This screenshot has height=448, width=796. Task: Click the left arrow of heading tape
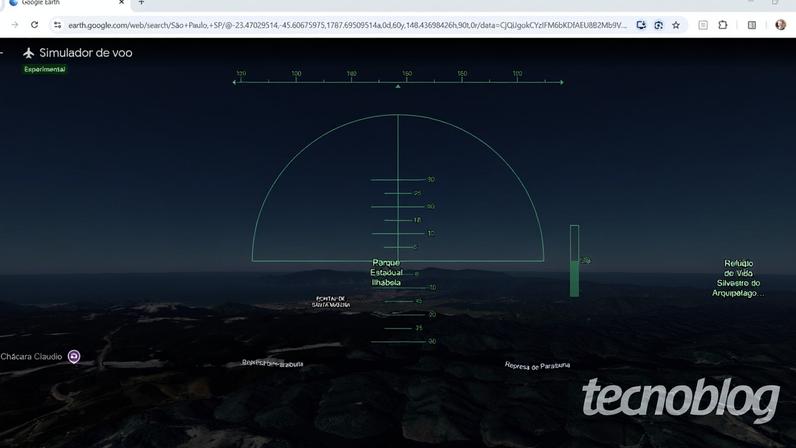click(x=234, y=82)
